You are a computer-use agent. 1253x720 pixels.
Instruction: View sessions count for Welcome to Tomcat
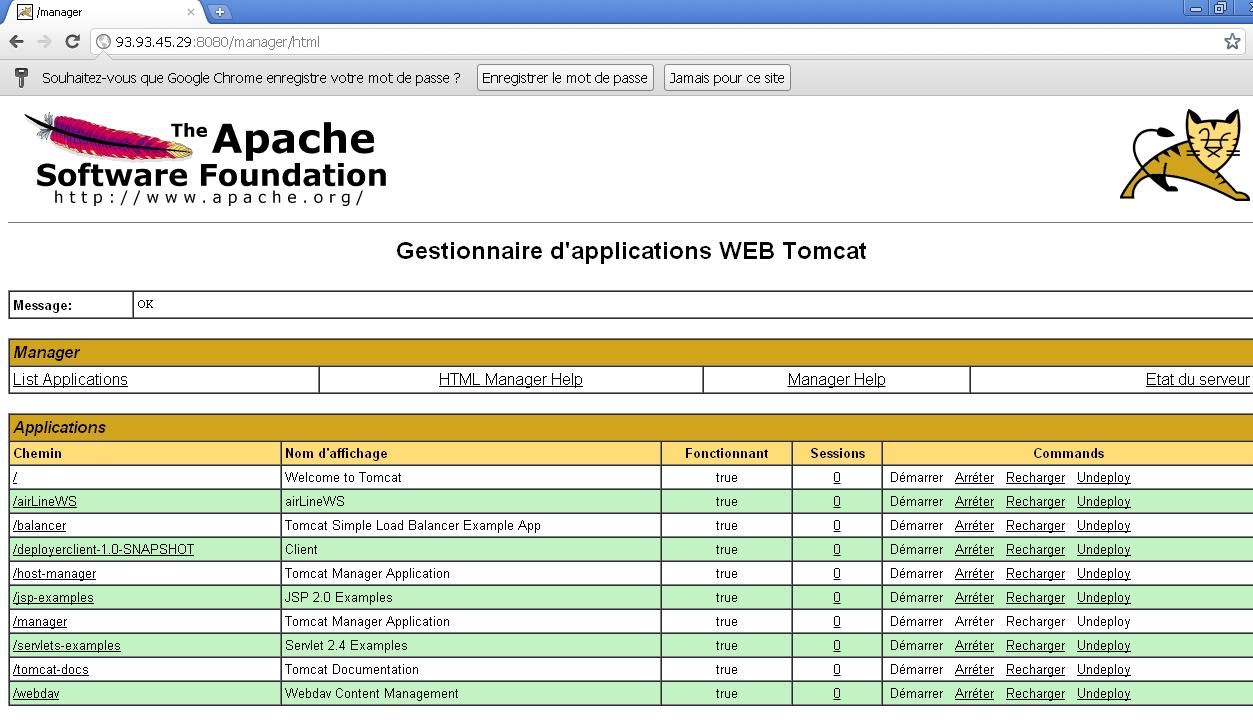point(837,478)
